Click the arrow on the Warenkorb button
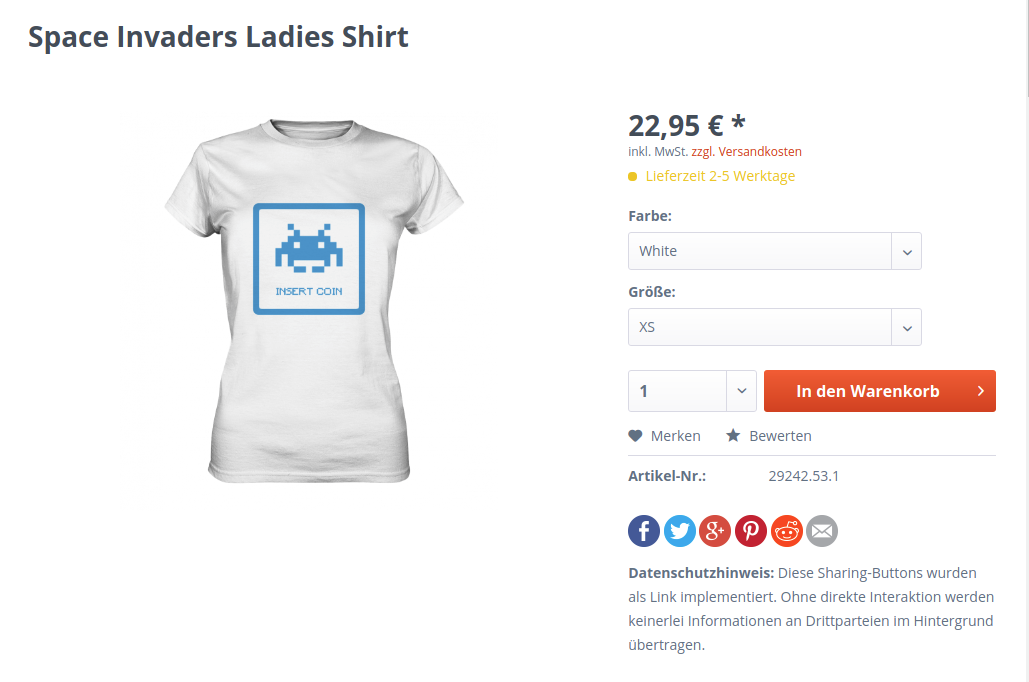The image size is (1029, 682). [x=980, y=391]
